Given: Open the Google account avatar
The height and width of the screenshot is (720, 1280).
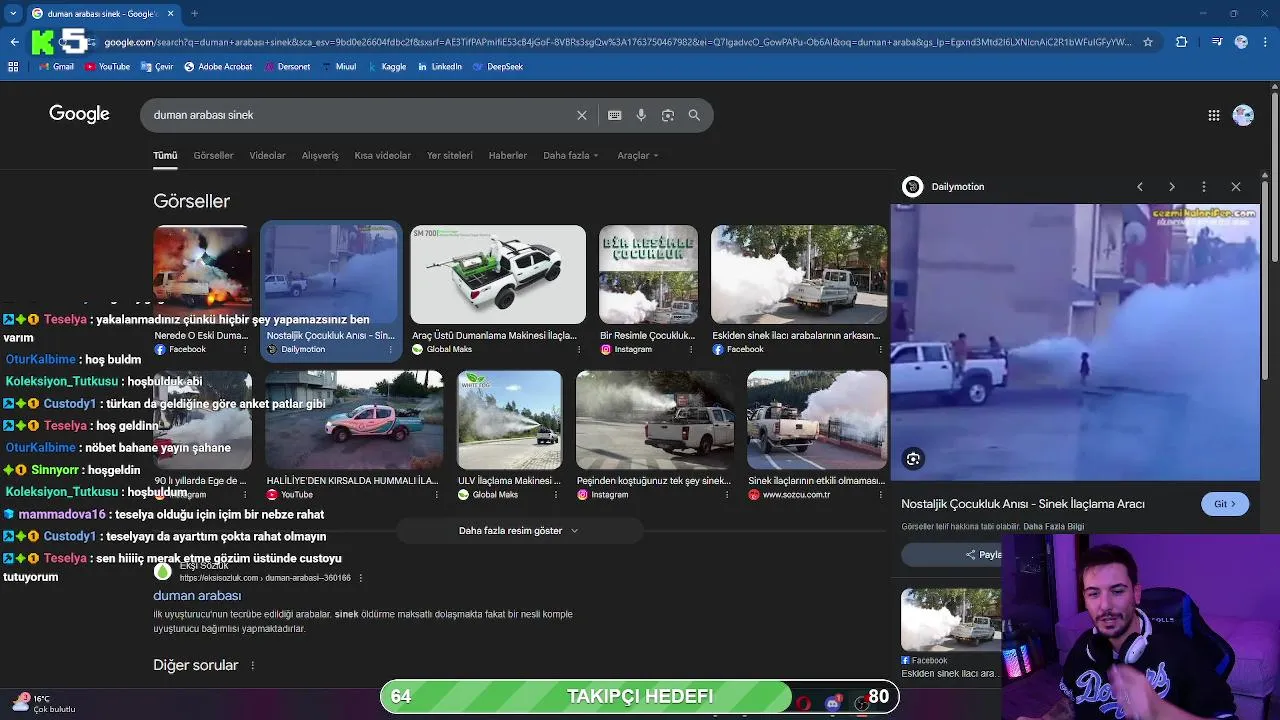Looking at the screenshot, I should coord(1243,115).
